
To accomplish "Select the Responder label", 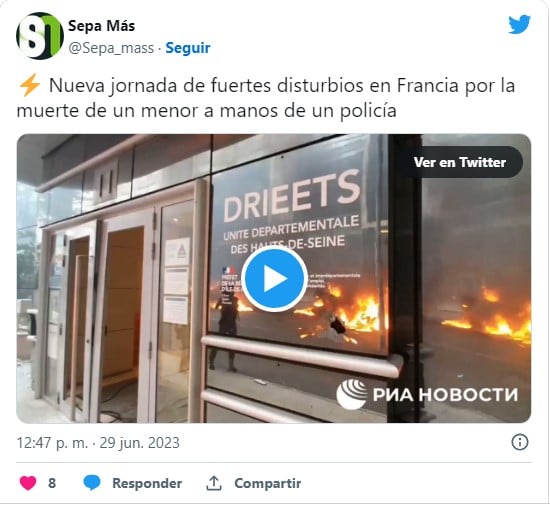I will point(147,484).
